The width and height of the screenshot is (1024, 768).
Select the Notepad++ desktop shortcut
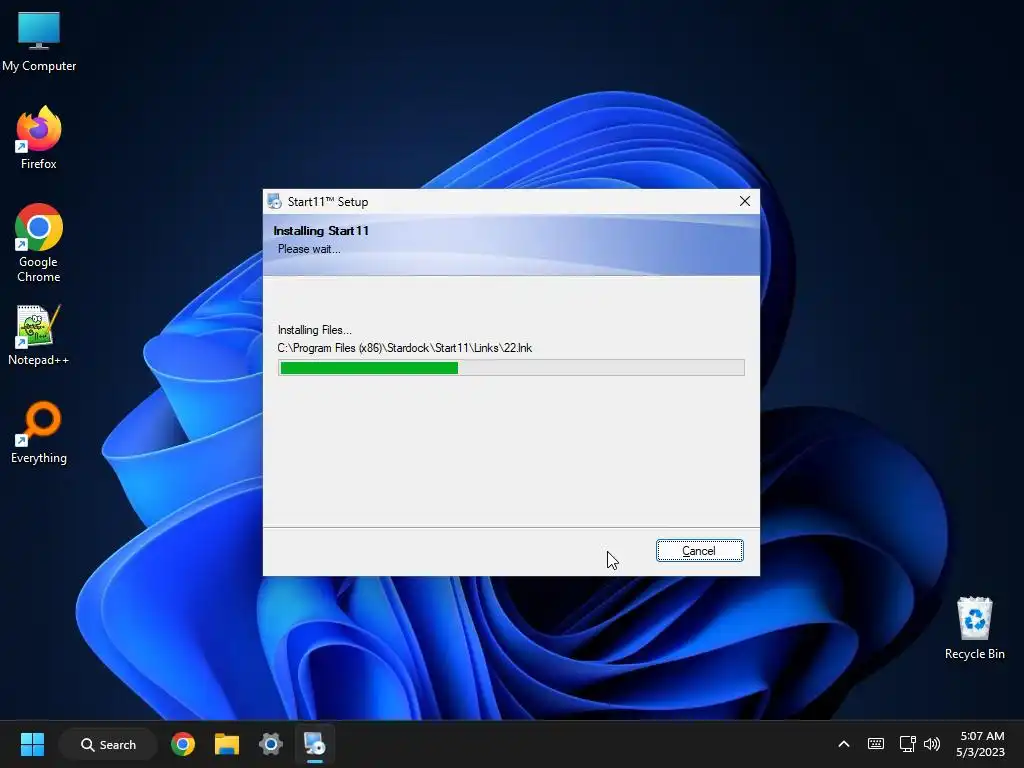click(39, 336)
